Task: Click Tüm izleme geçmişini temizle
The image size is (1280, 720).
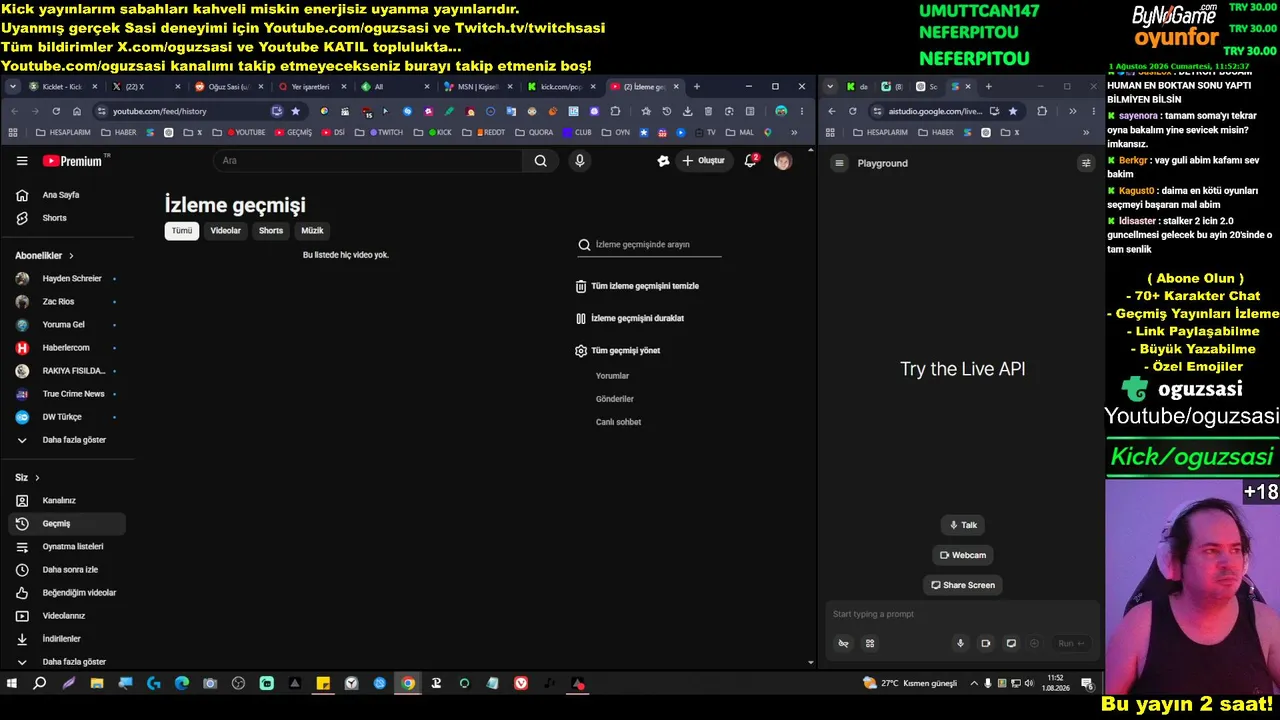Action: pyautogui.click(x=637, y=286)
